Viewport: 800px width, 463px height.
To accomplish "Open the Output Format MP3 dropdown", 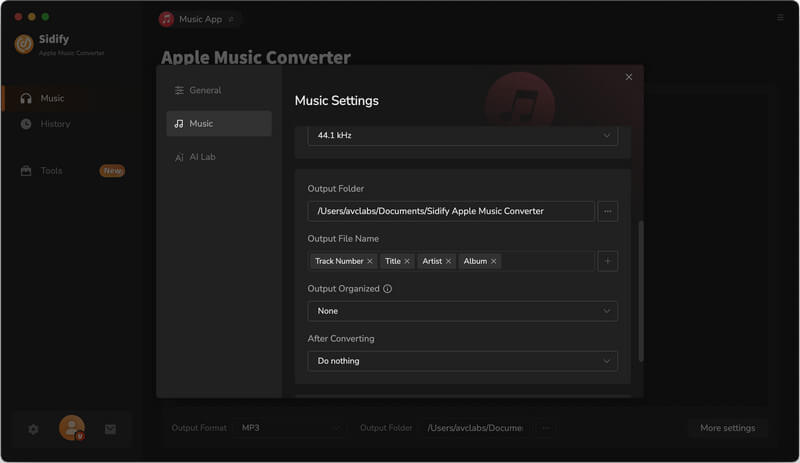I will tap(291, 428).
